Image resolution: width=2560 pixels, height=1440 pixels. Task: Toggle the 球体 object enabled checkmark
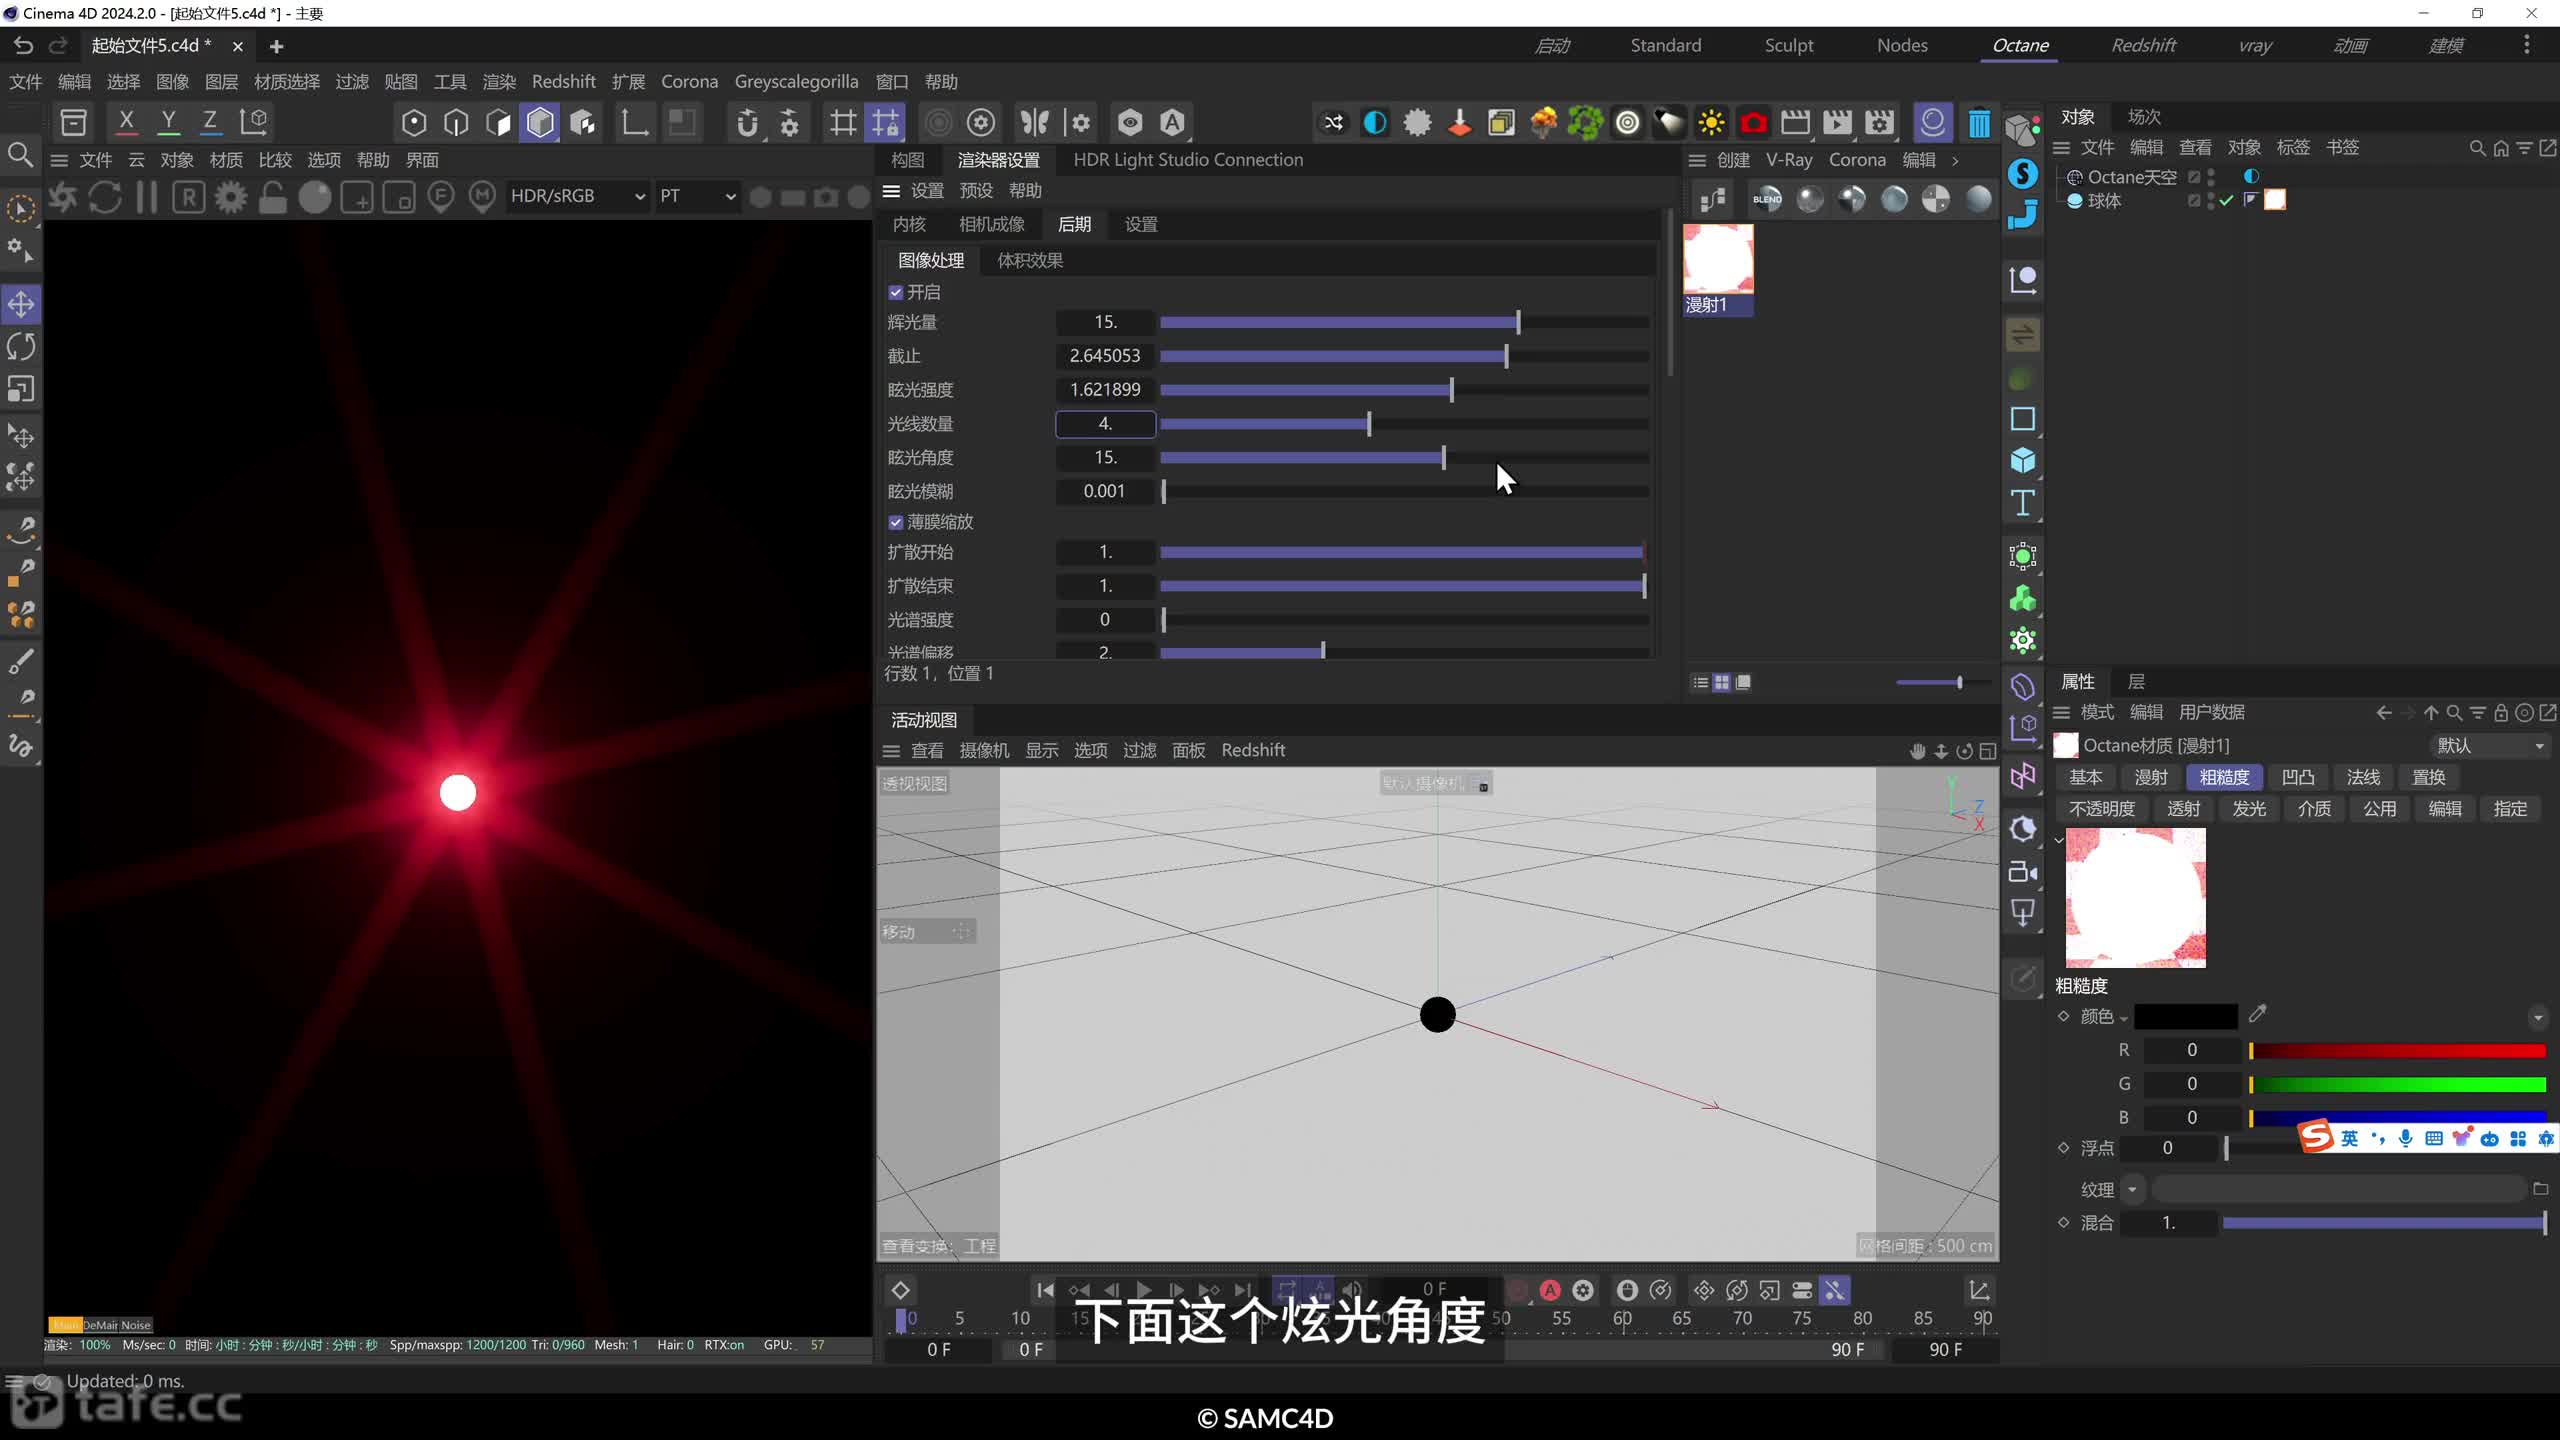pyautogui.click(x=2226, y=200)
